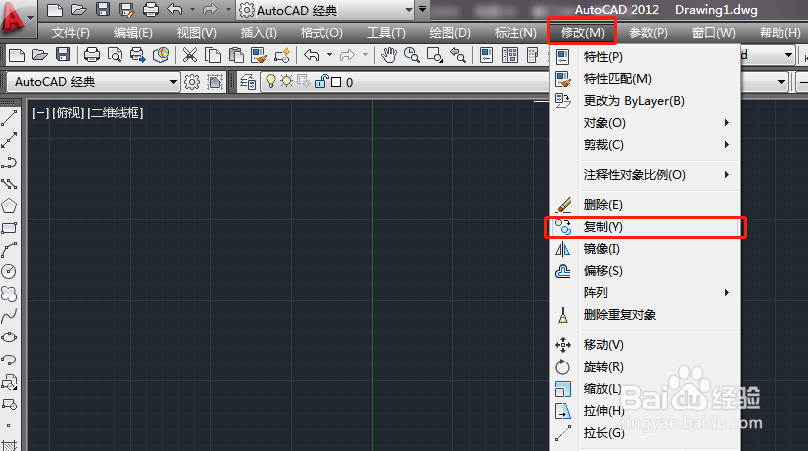Open the layer list dropdown arrow
The height and width of the screenshot is (451, 808).
(781, 82)
